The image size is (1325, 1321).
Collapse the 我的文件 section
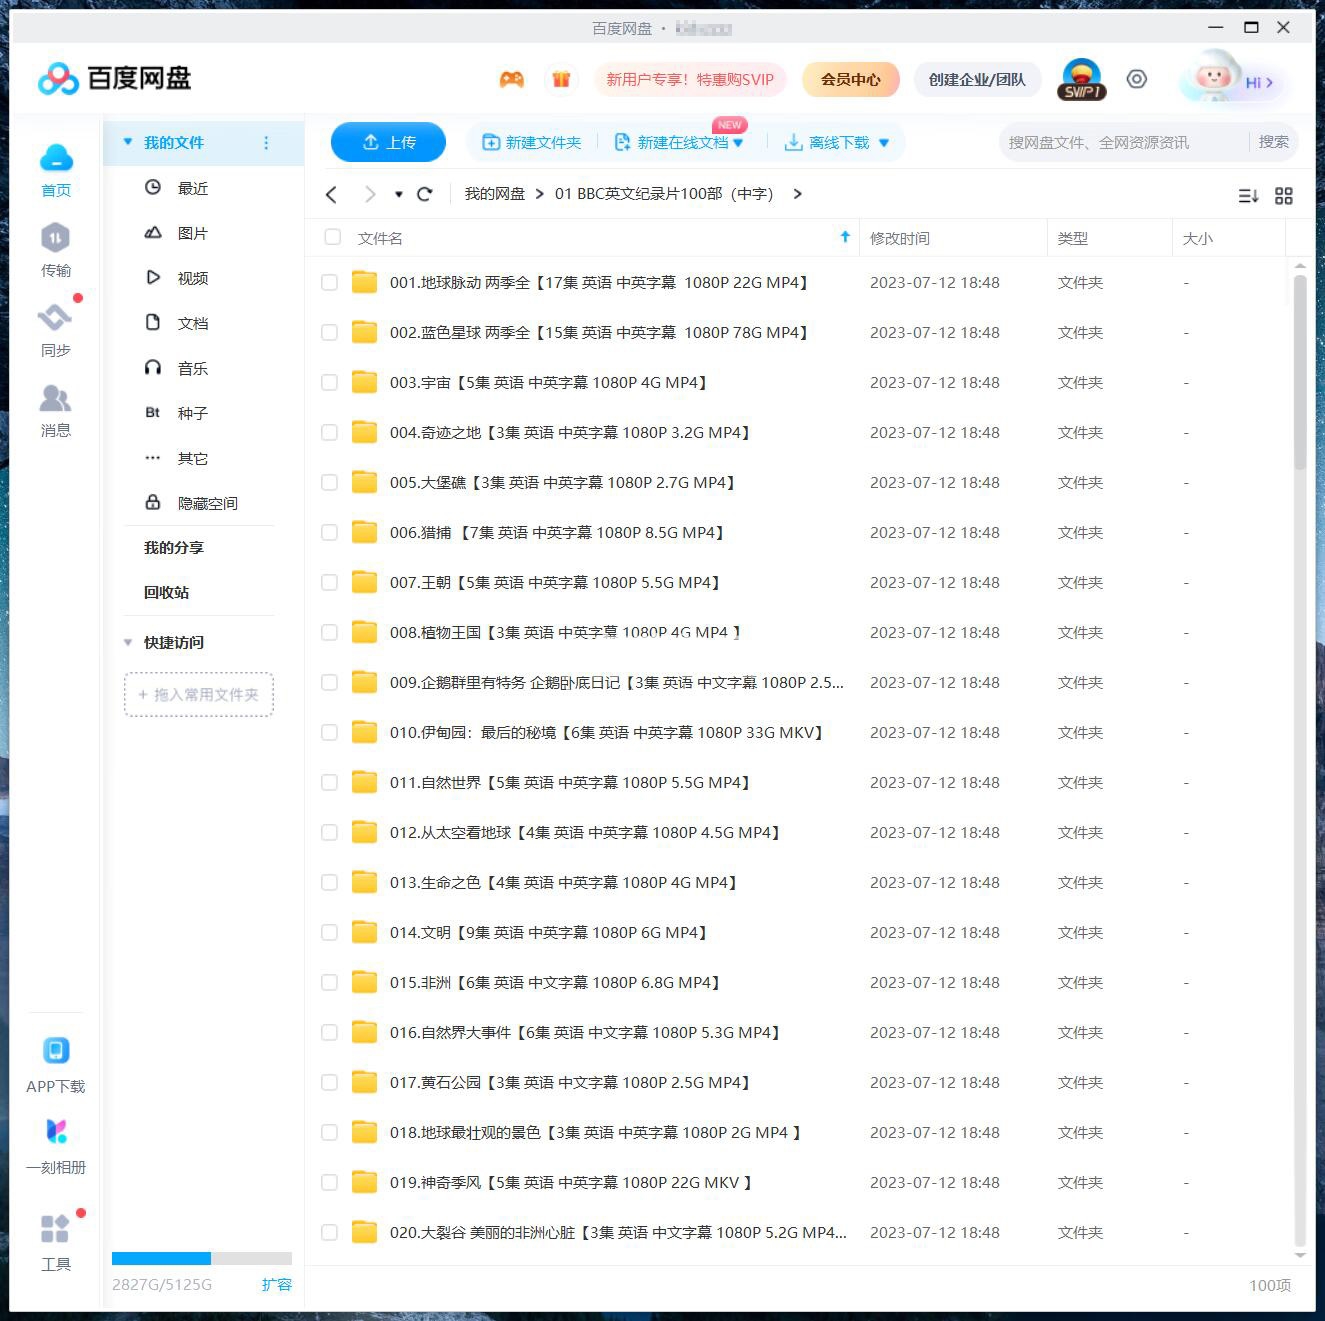click(x=127, y=142)
